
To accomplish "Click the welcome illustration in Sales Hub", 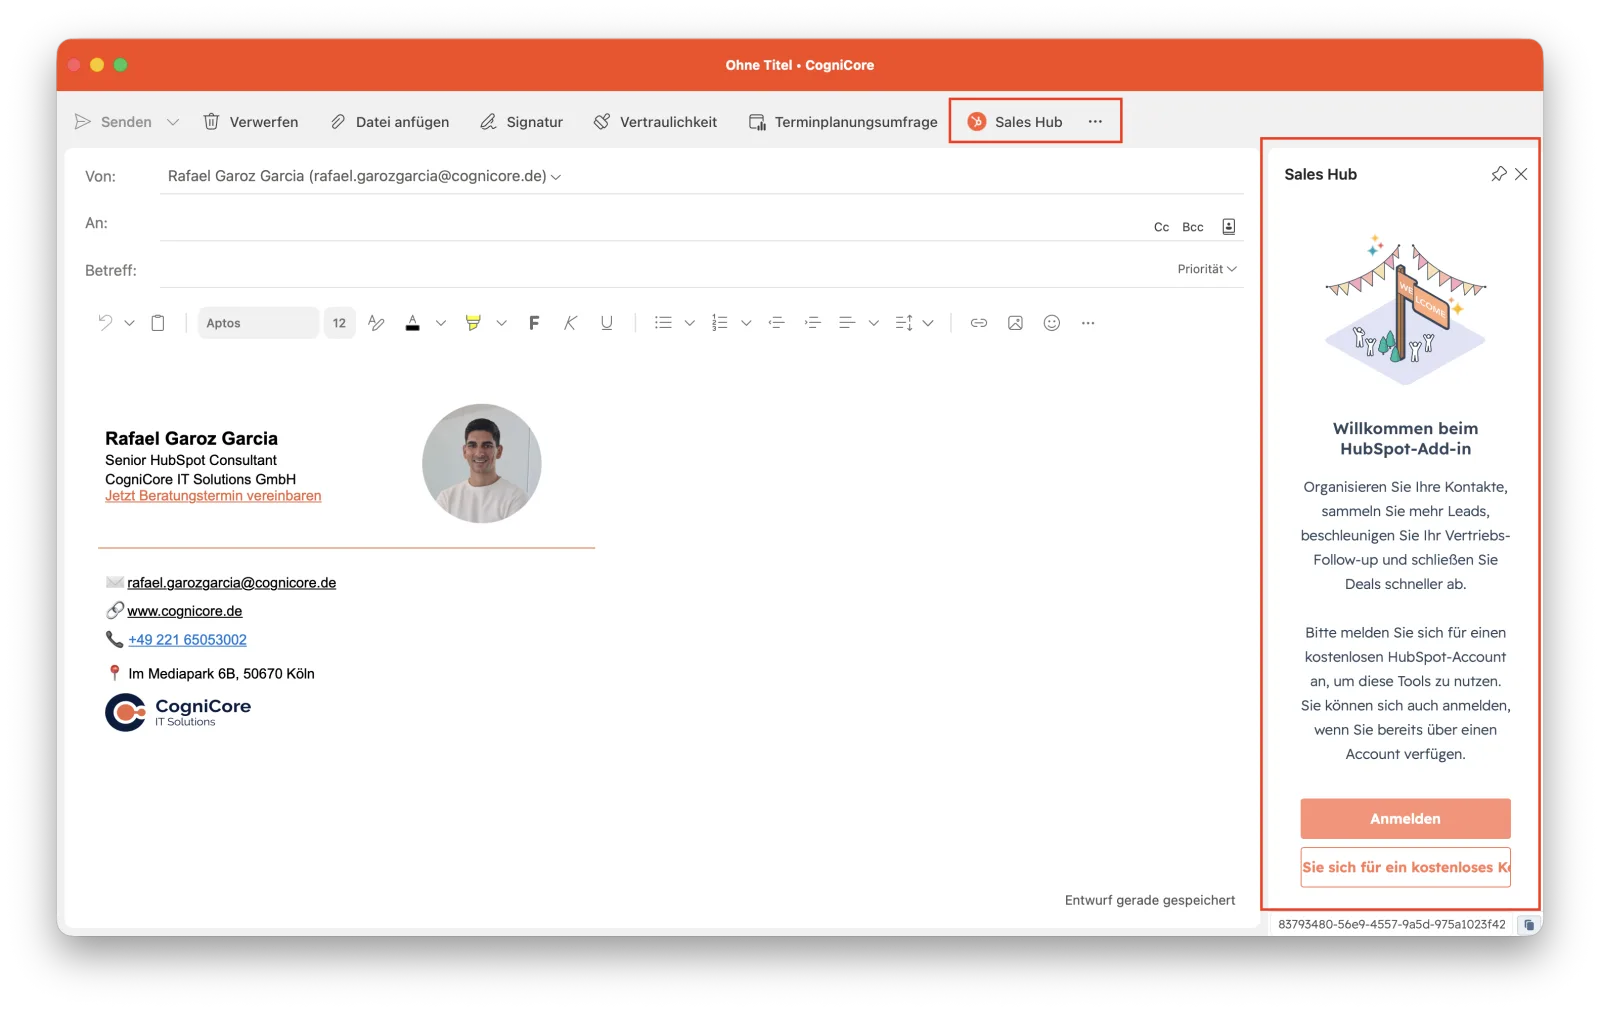I will (1405, 310).
